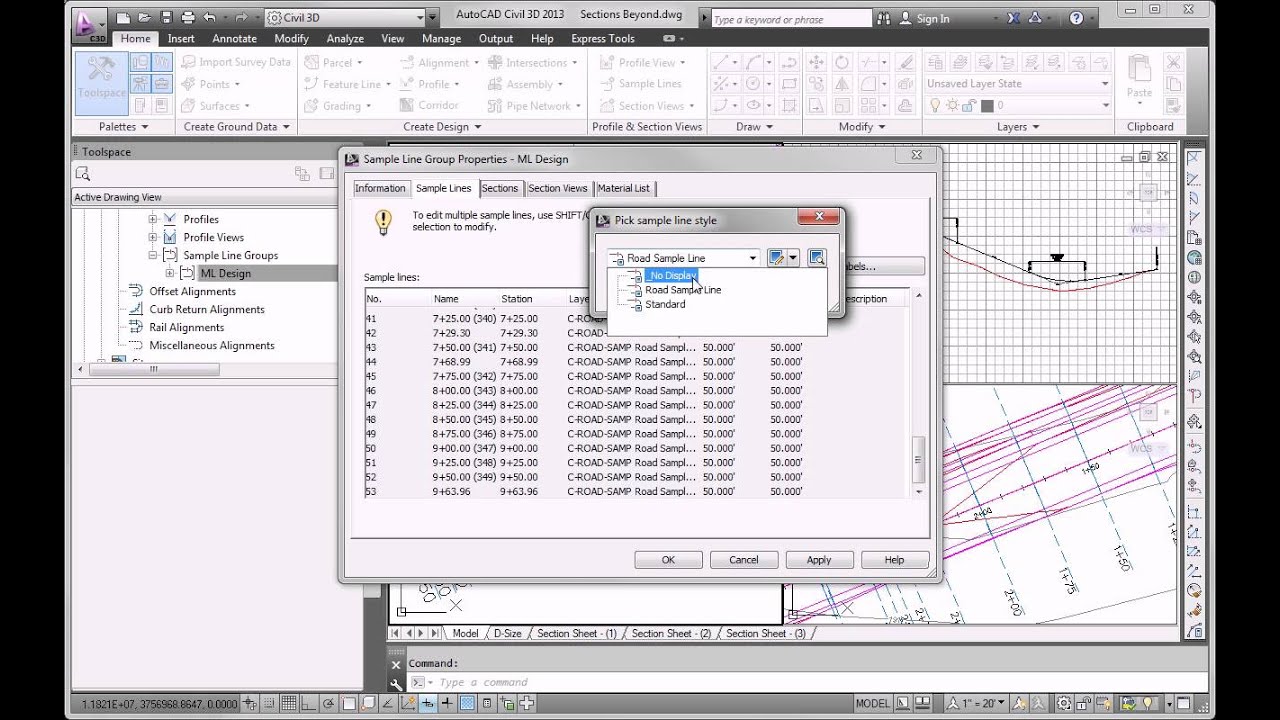Click the Cancel button
The height and width of the screenshot is (720, 1280).
(743, 560)
